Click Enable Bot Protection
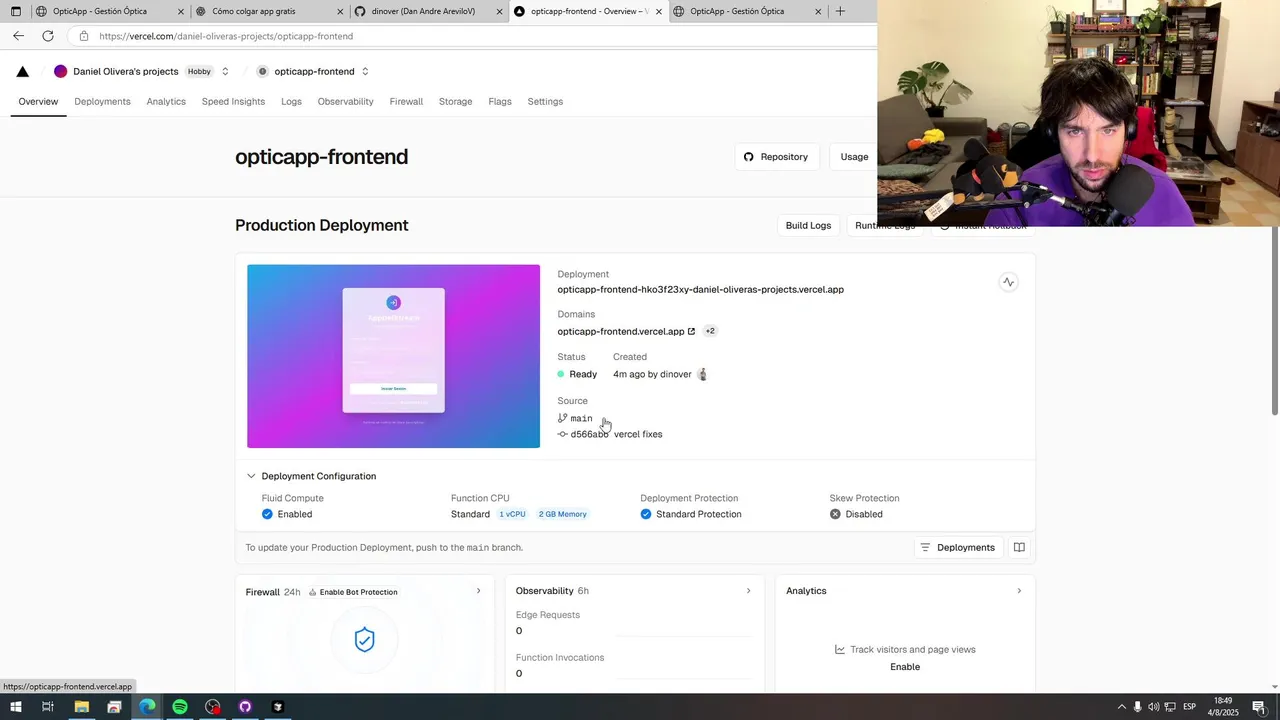The height and width of the screenshot is (720, 1280). (x=353, y=592)
